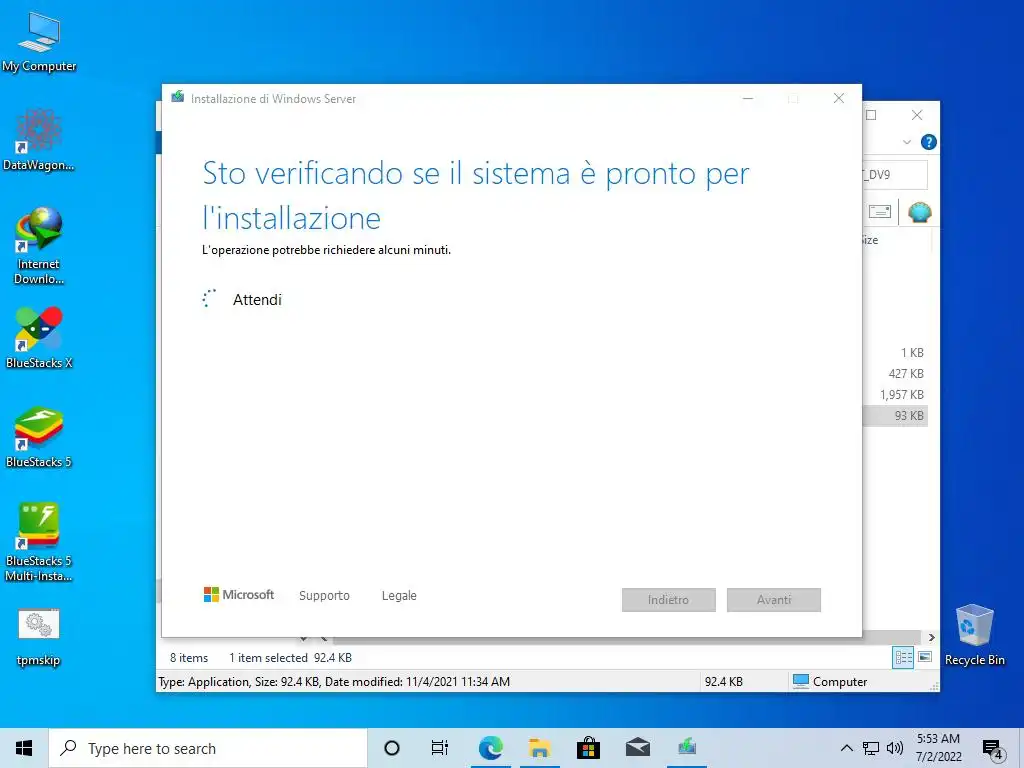Click the Windows Start button
The image size is (1024, 768).
pos(24,748)
